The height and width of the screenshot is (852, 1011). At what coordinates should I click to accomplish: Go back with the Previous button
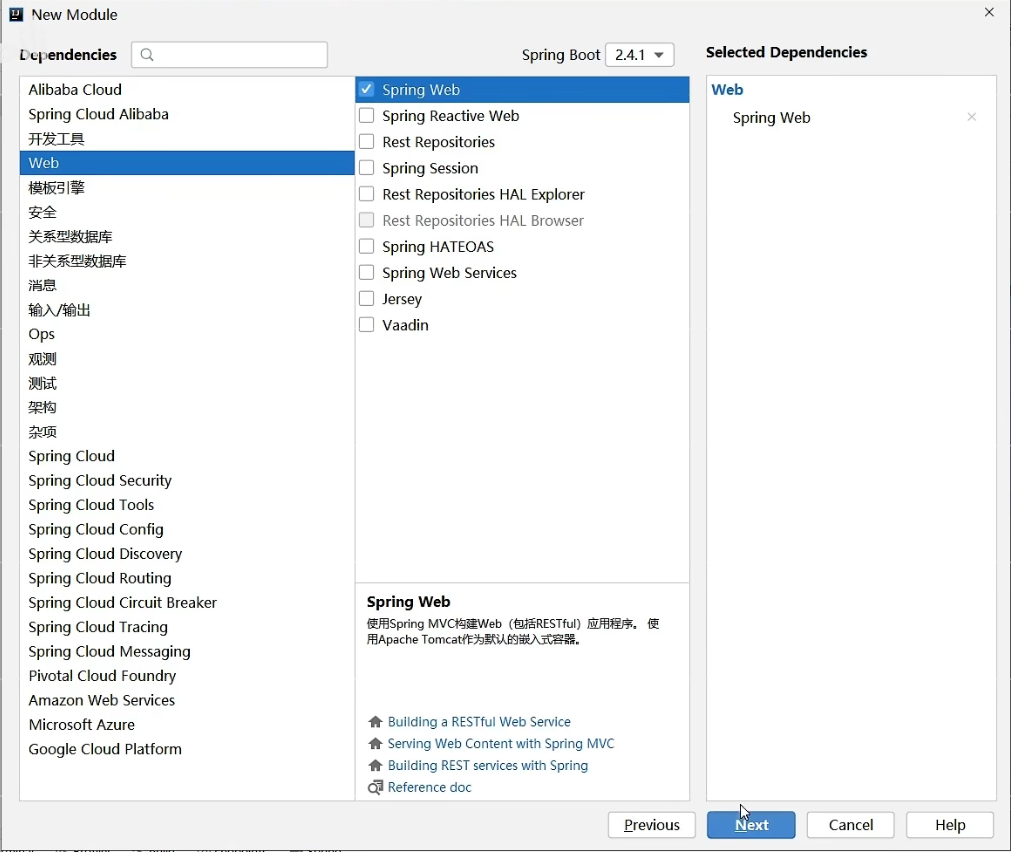coord(651,825)
